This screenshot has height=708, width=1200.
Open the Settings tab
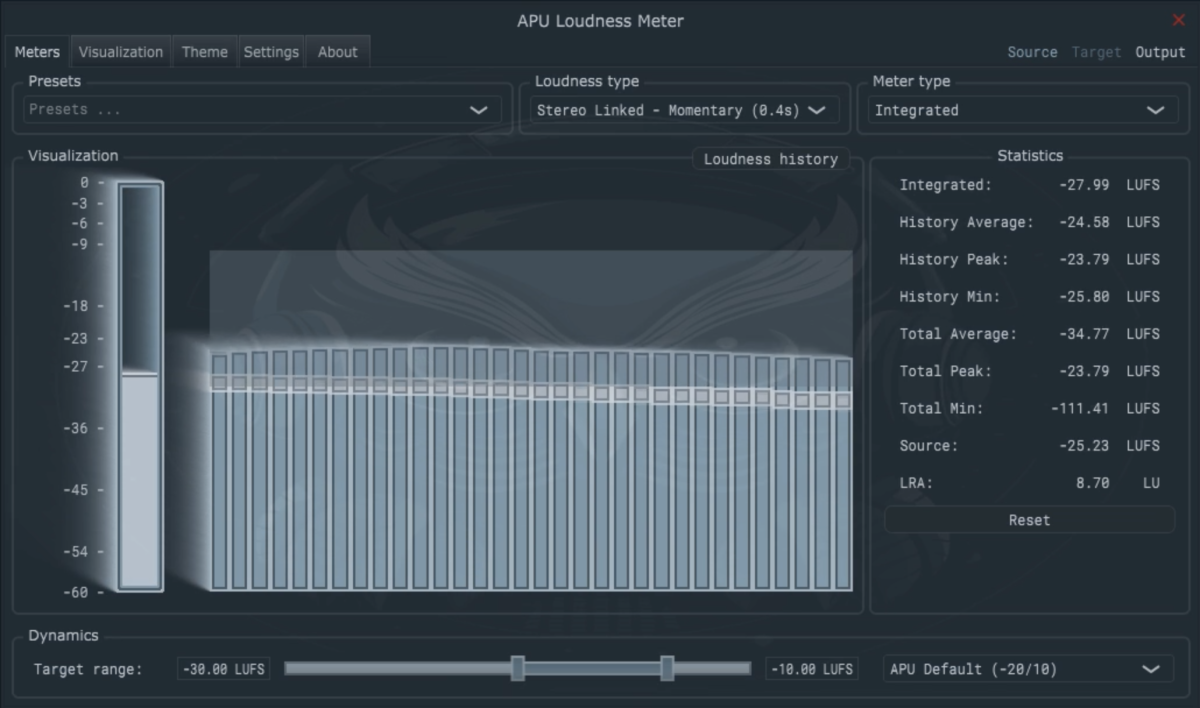pos(271,52)
